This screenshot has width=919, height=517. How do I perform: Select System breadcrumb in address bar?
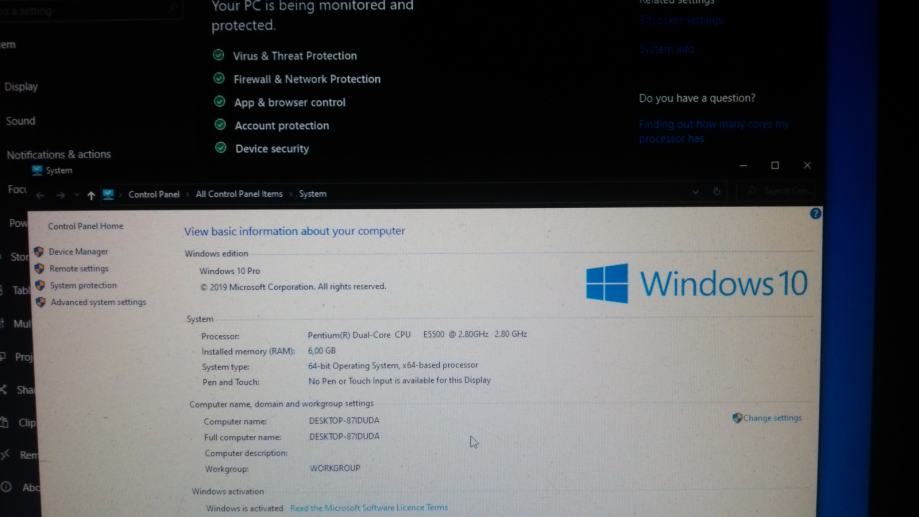pos(312,194)
